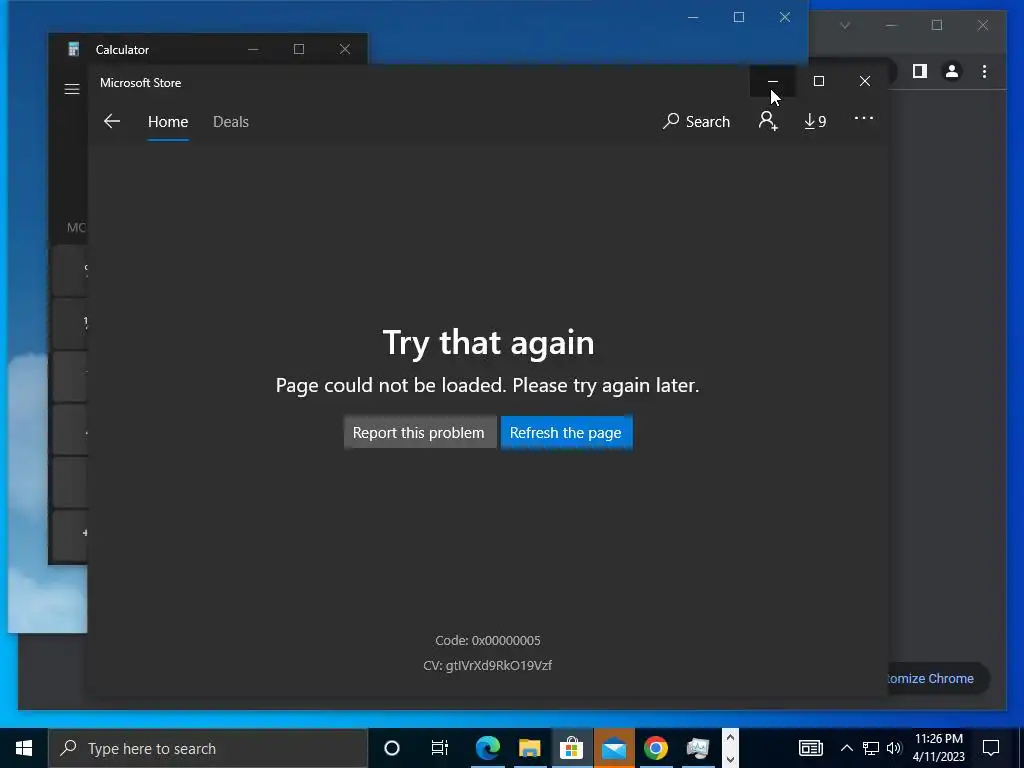Viewport: 1024px width, 768px height.
Task: Open File Explorer from taskbar
Action: 530,748
